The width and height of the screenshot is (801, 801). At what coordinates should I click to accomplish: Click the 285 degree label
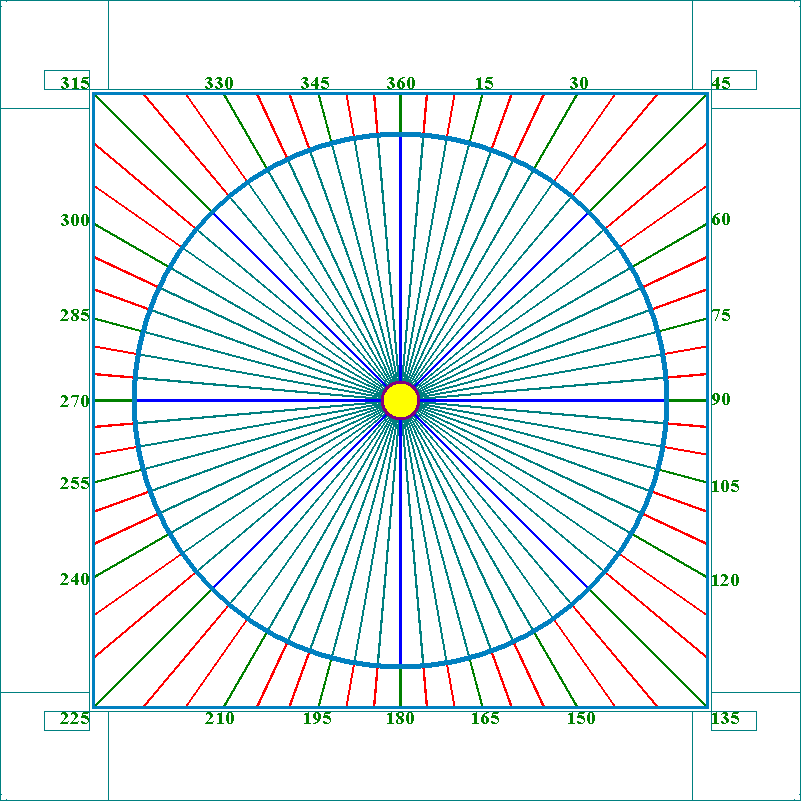[75, 316]
